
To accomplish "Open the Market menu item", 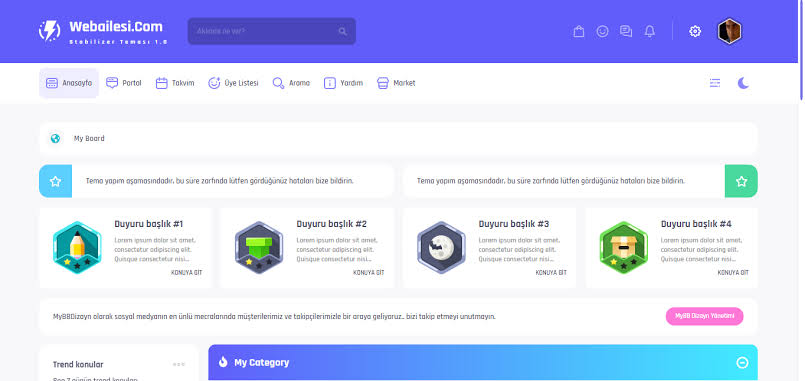I will [396, 83].
